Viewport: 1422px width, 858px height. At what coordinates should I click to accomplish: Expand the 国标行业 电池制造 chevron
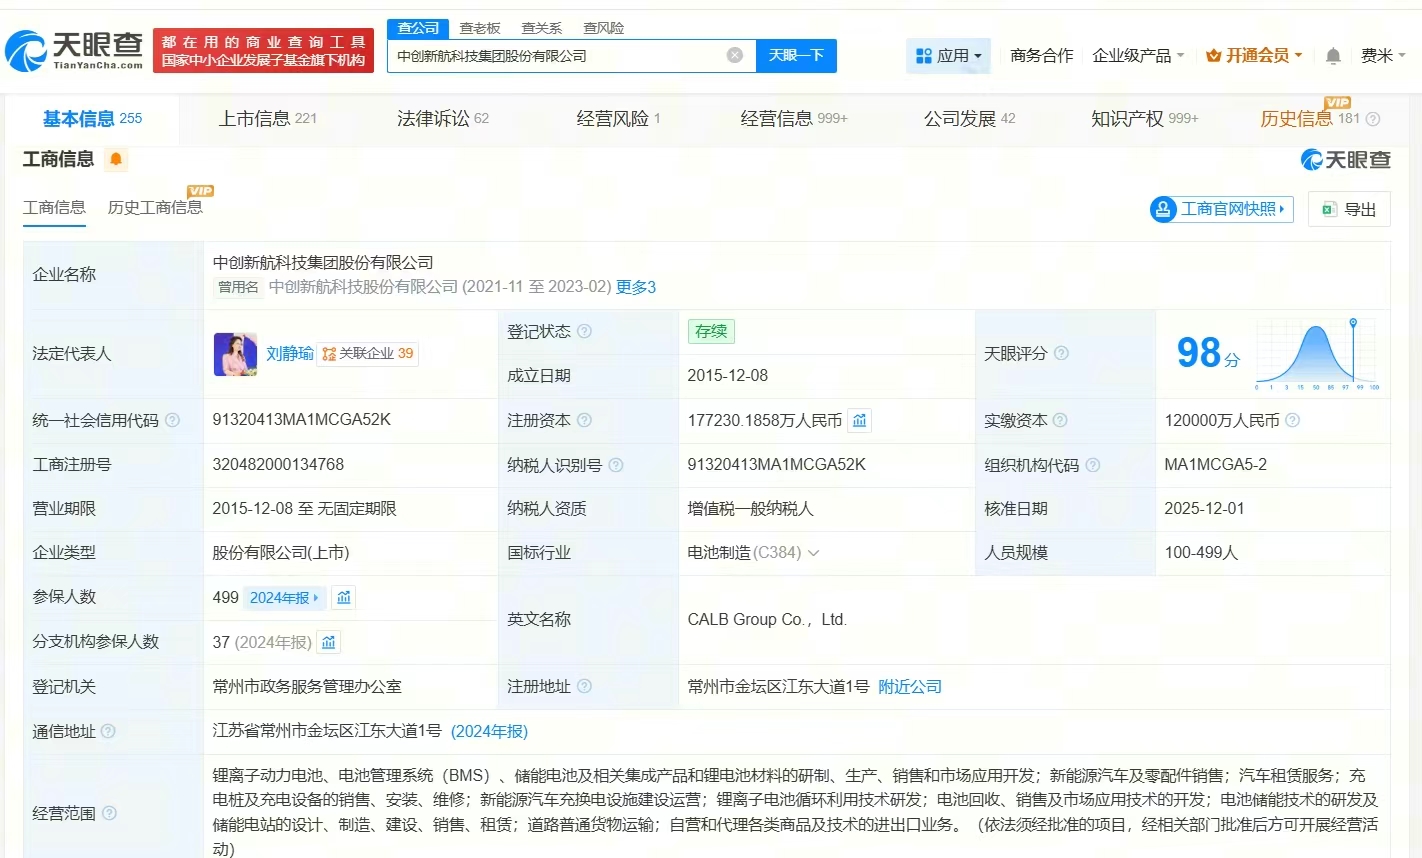[813, 553]
